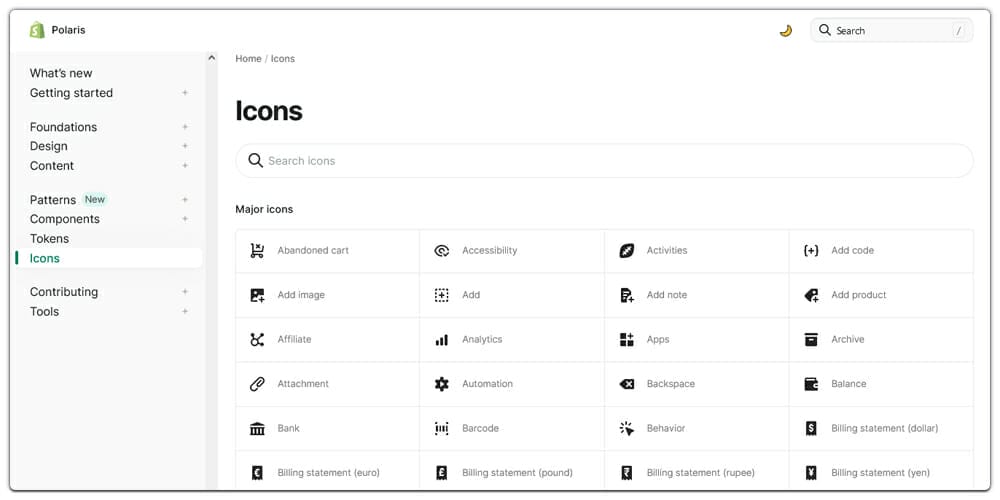This screenshot has height=500, width=1000.
Task: Go to What's new in sidebar
Action: click(61, 73)
